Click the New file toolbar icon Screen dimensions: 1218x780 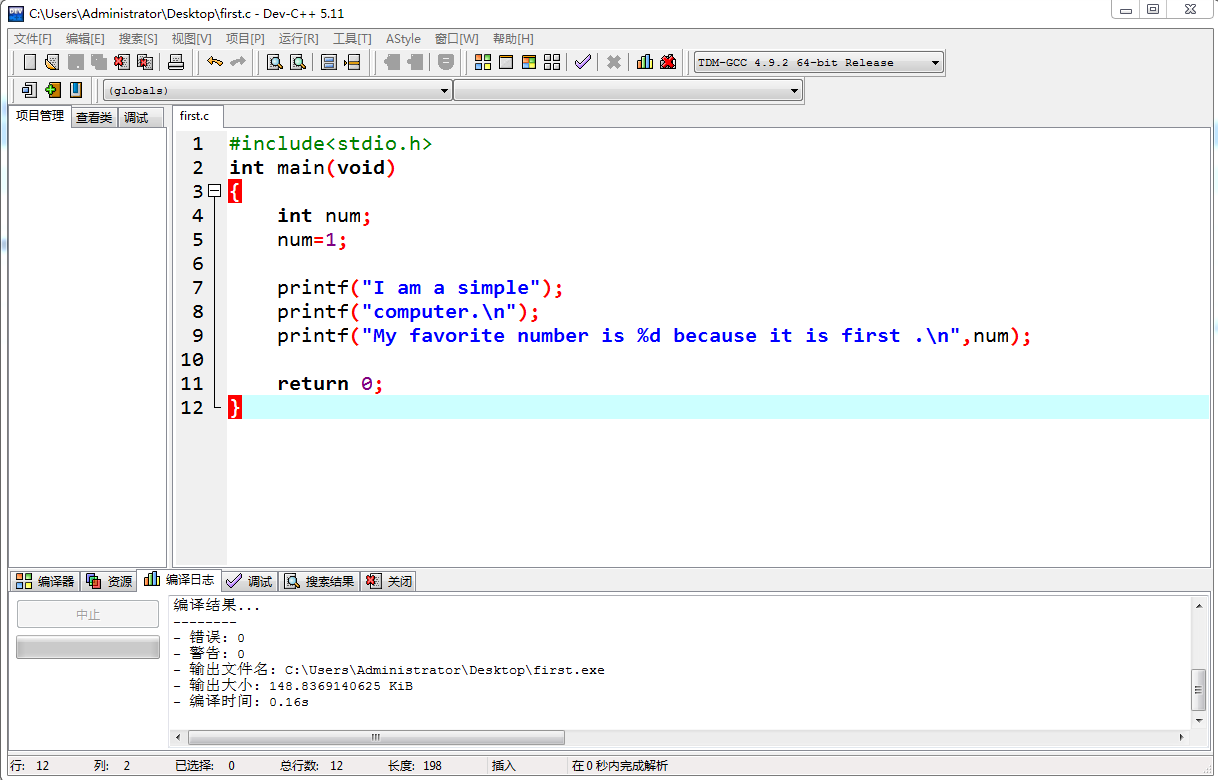pyautogui.click(x=30, y=62)
